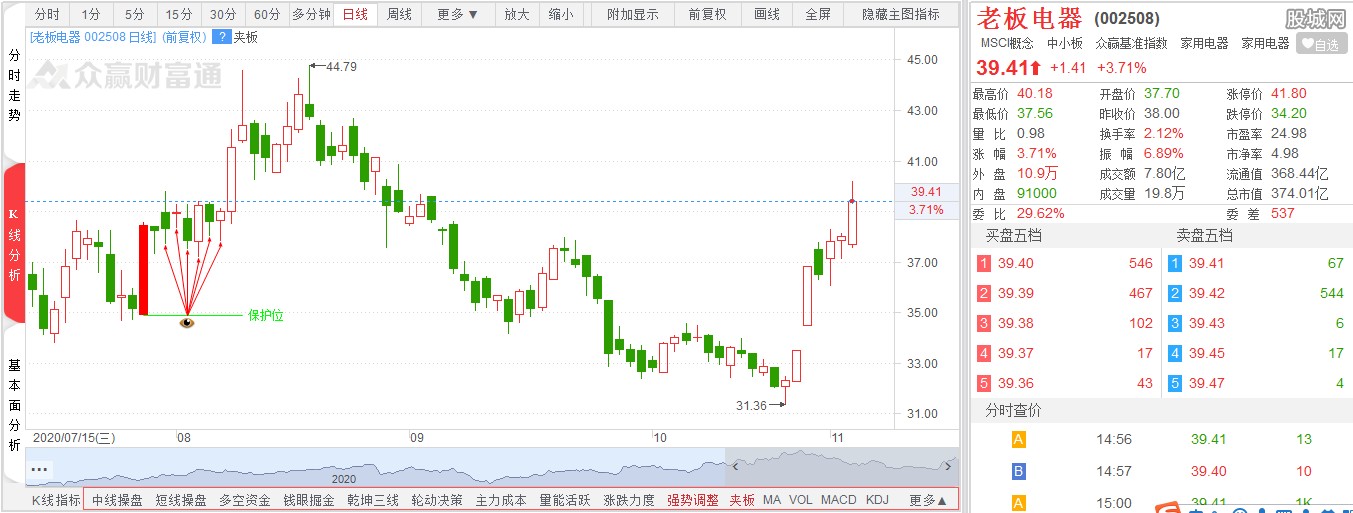Click the MSCI概念 tag

pos(1007,43)
